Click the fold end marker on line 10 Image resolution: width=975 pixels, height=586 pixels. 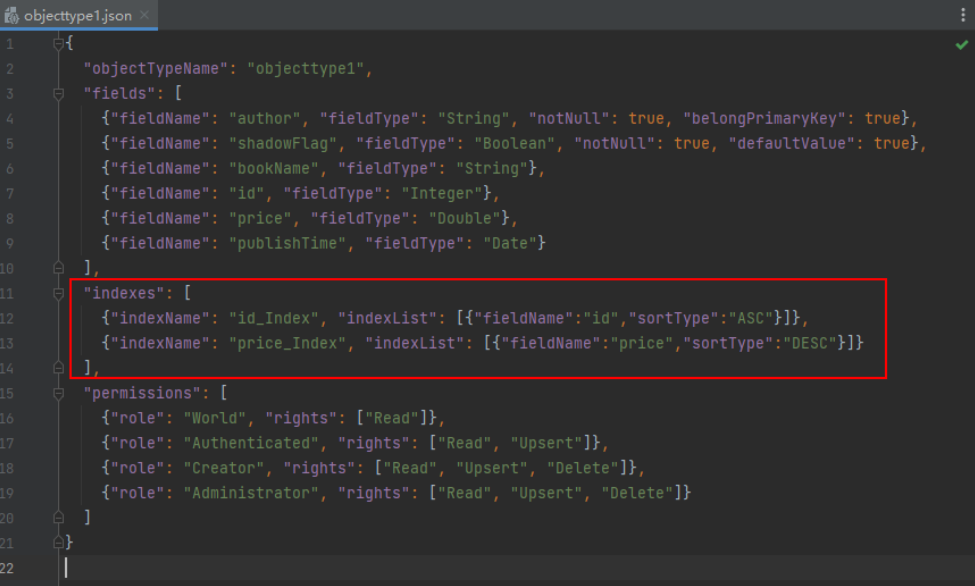click(x=58, y=268)
